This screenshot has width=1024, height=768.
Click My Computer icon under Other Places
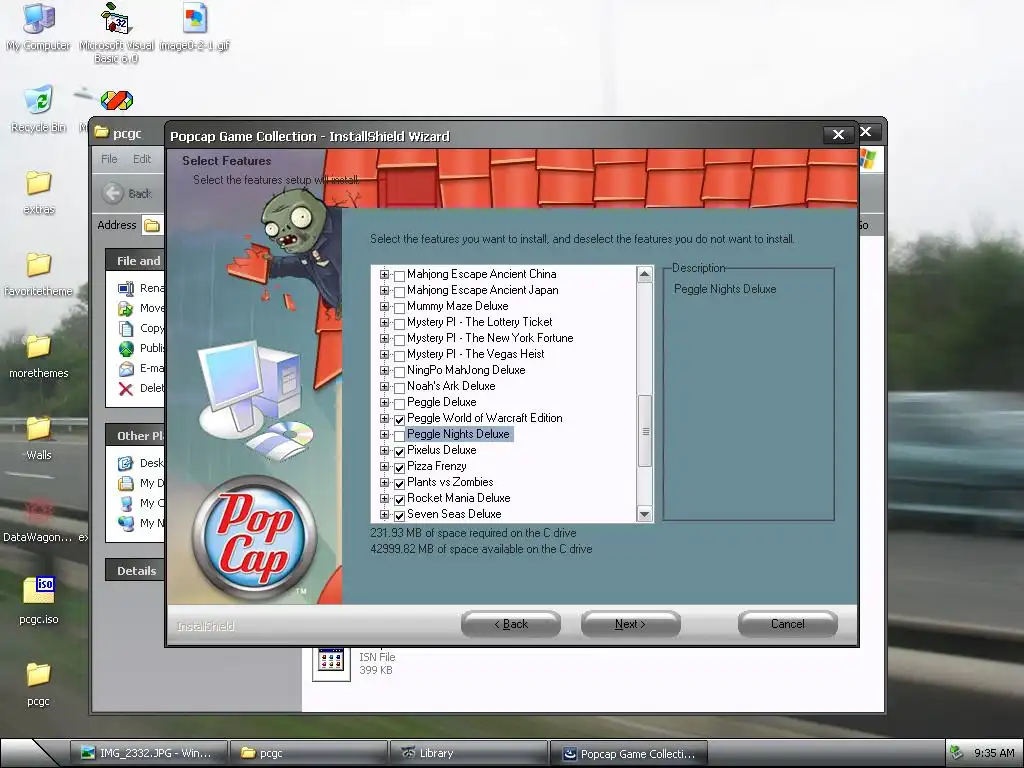coord(126,504)
